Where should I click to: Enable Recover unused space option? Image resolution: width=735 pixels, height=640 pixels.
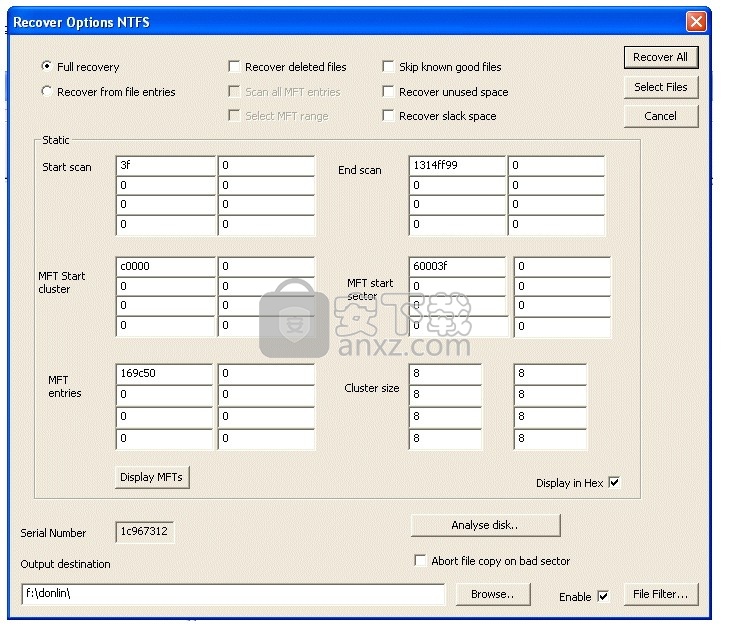[x=388, y=91]
